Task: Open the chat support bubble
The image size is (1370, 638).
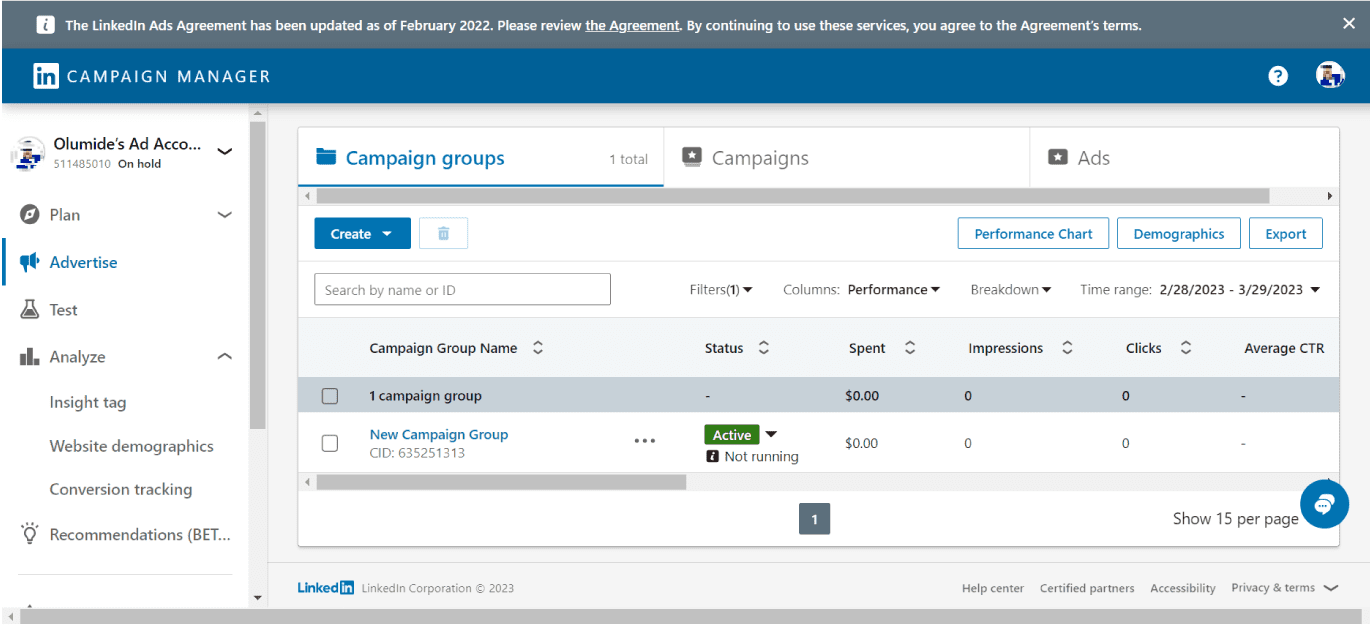Action: click(1324, 504)
